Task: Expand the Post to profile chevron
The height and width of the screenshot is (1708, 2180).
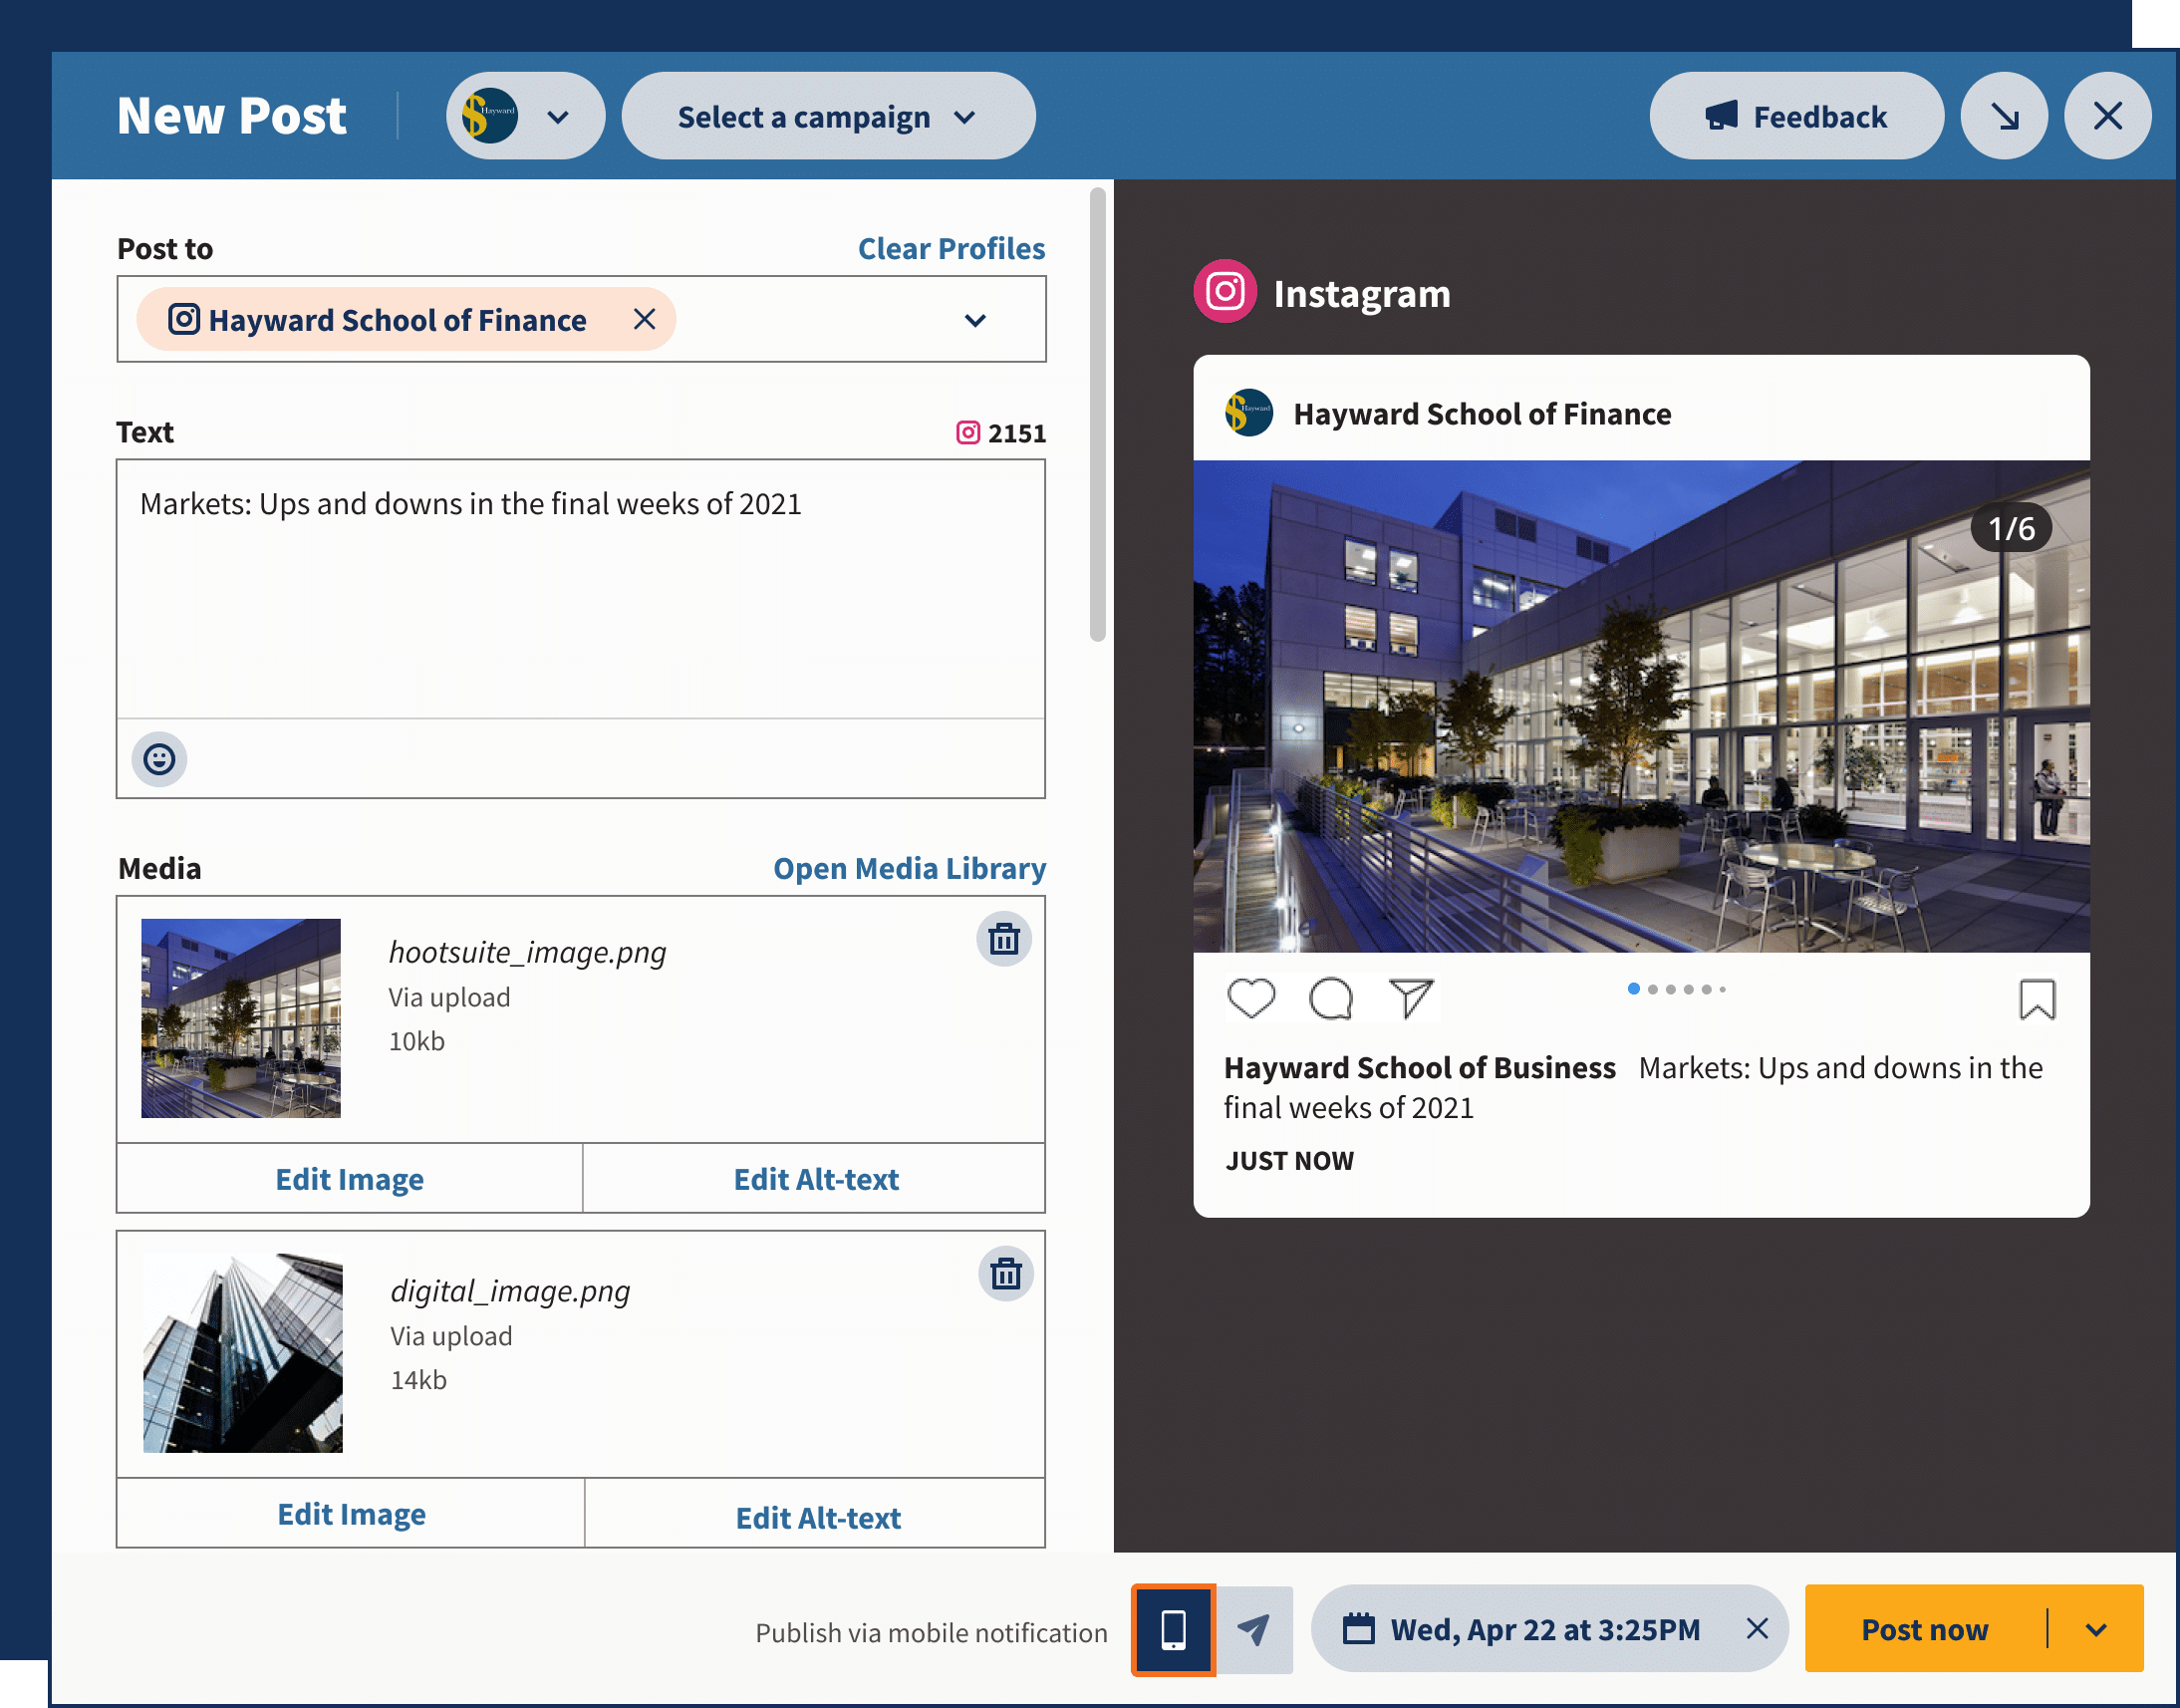Action: click(975, 320)
